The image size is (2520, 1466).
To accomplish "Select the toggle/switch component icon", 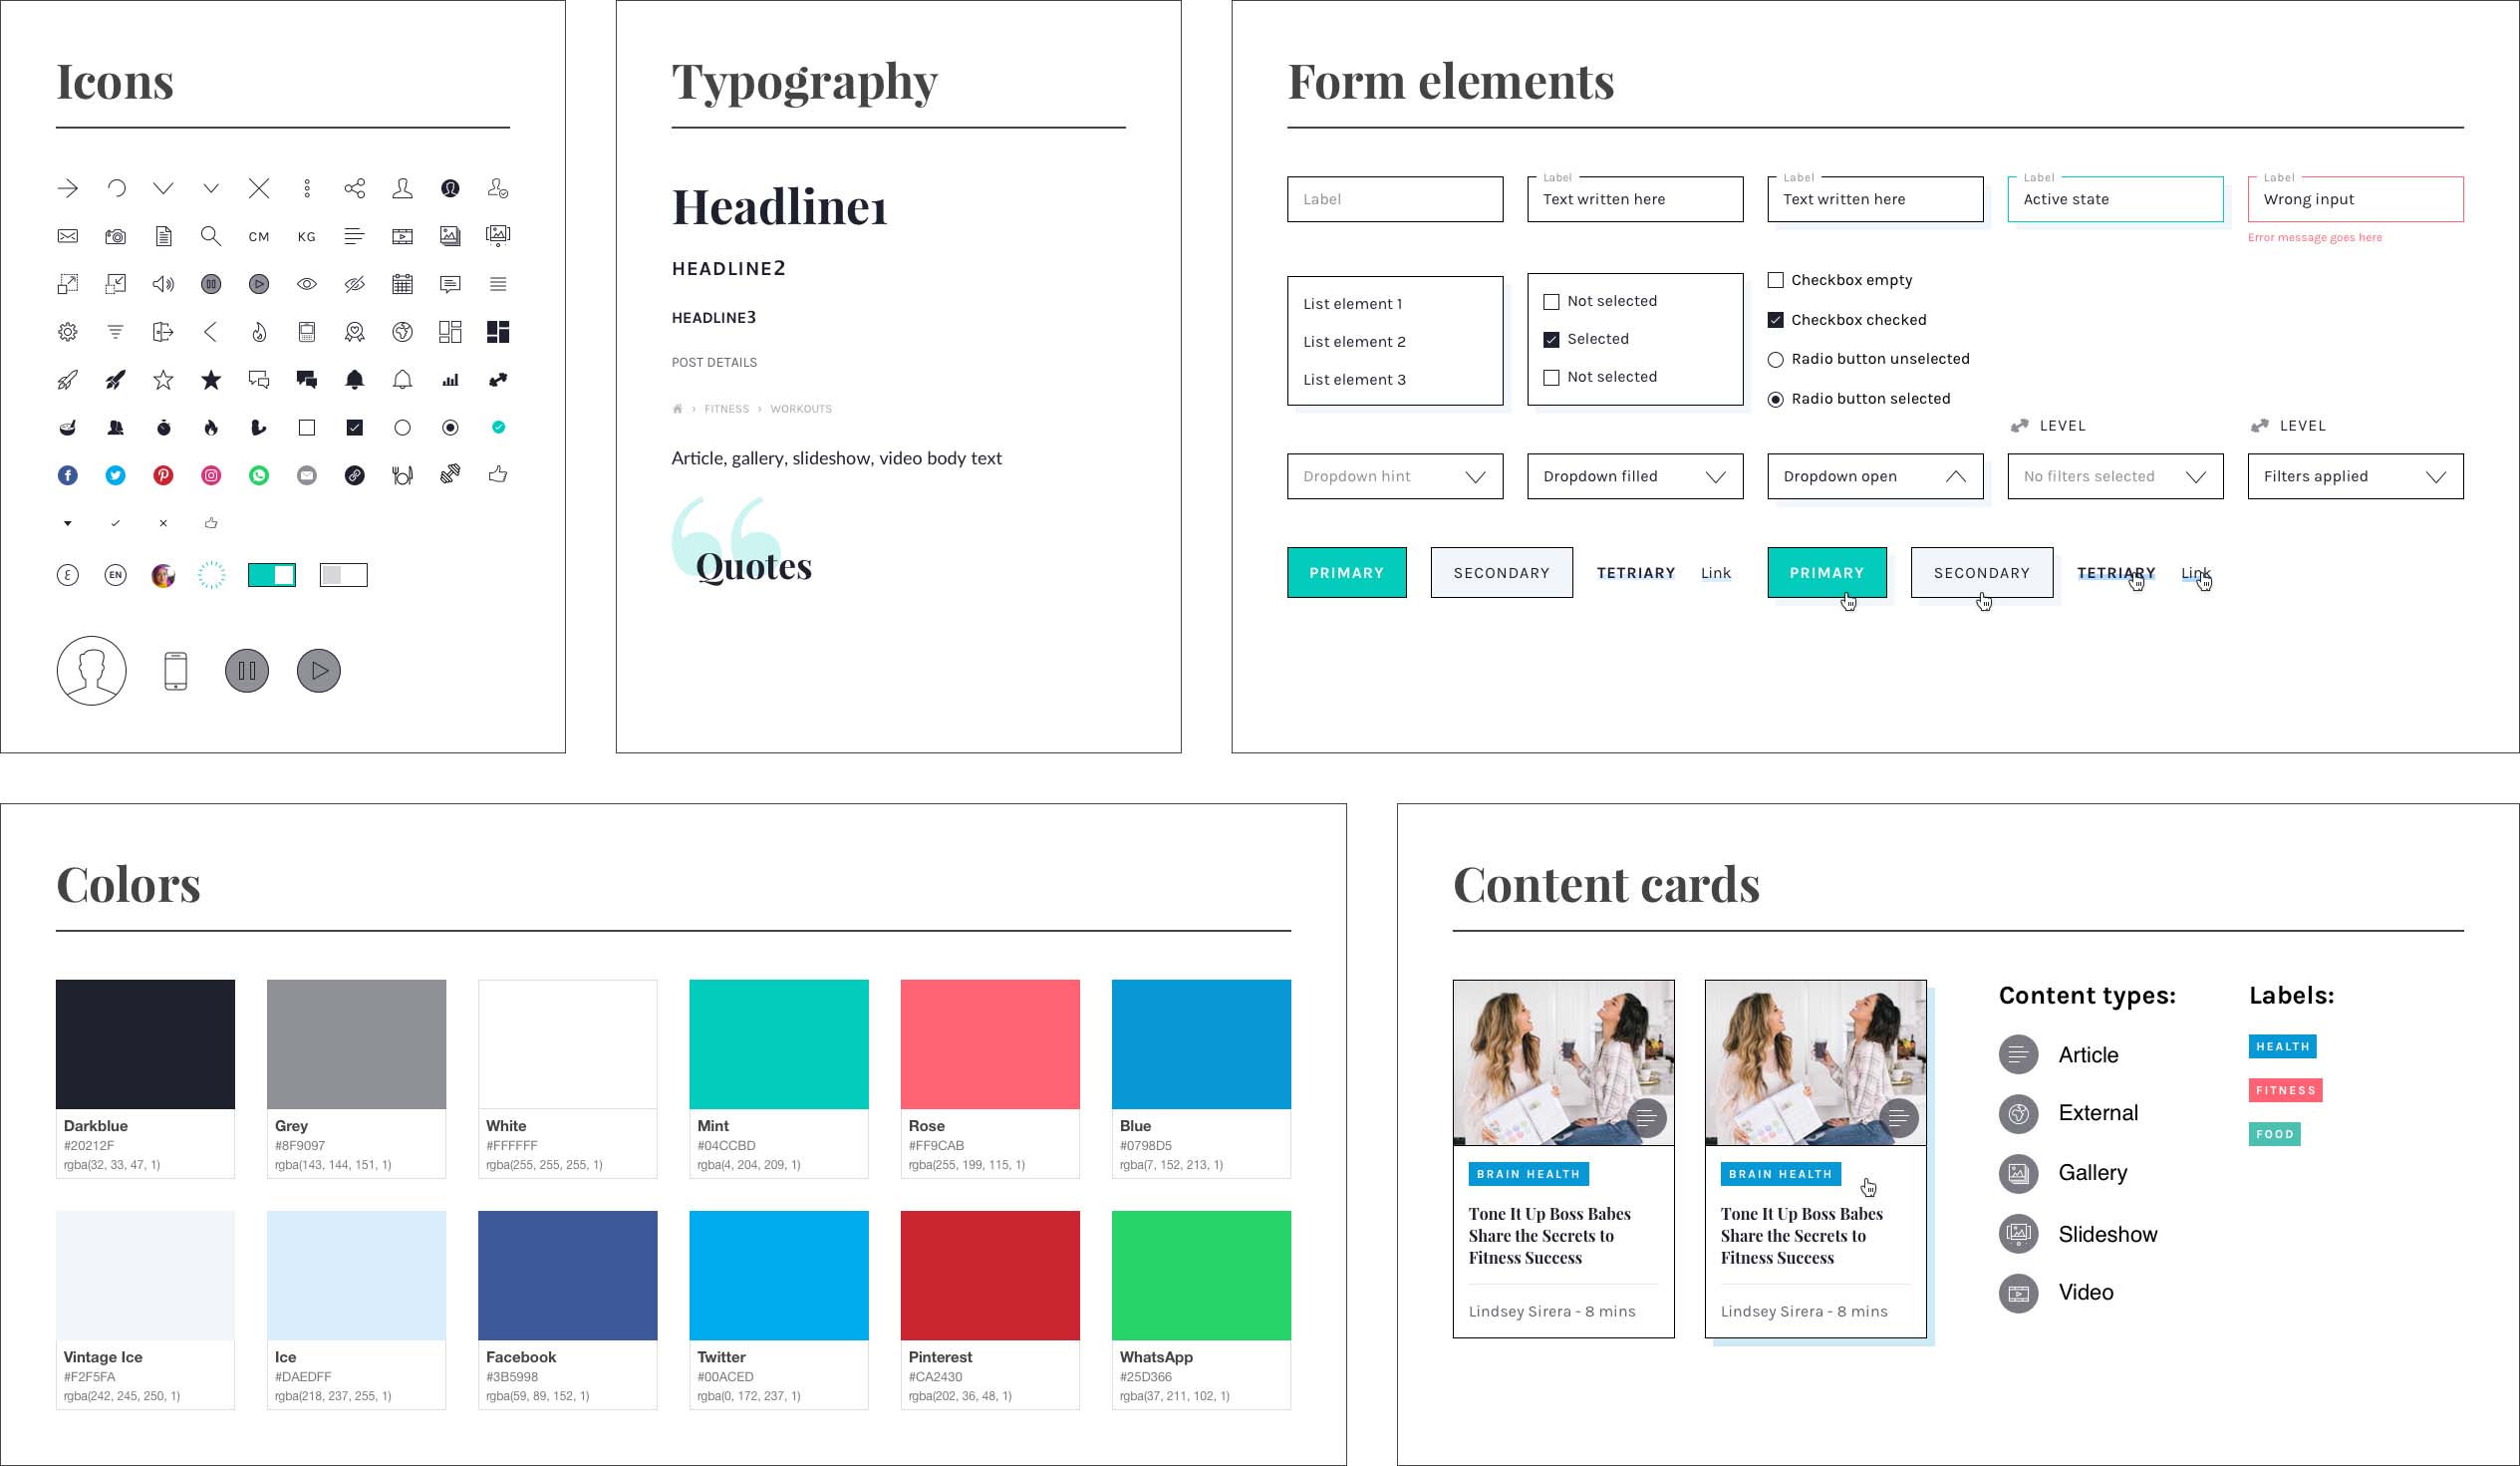I will (272, 574).
